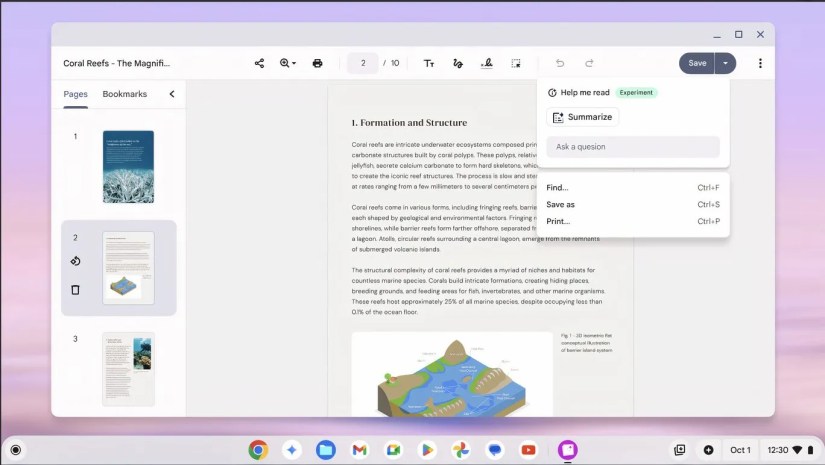Open the launcher button on shelf

16,450
